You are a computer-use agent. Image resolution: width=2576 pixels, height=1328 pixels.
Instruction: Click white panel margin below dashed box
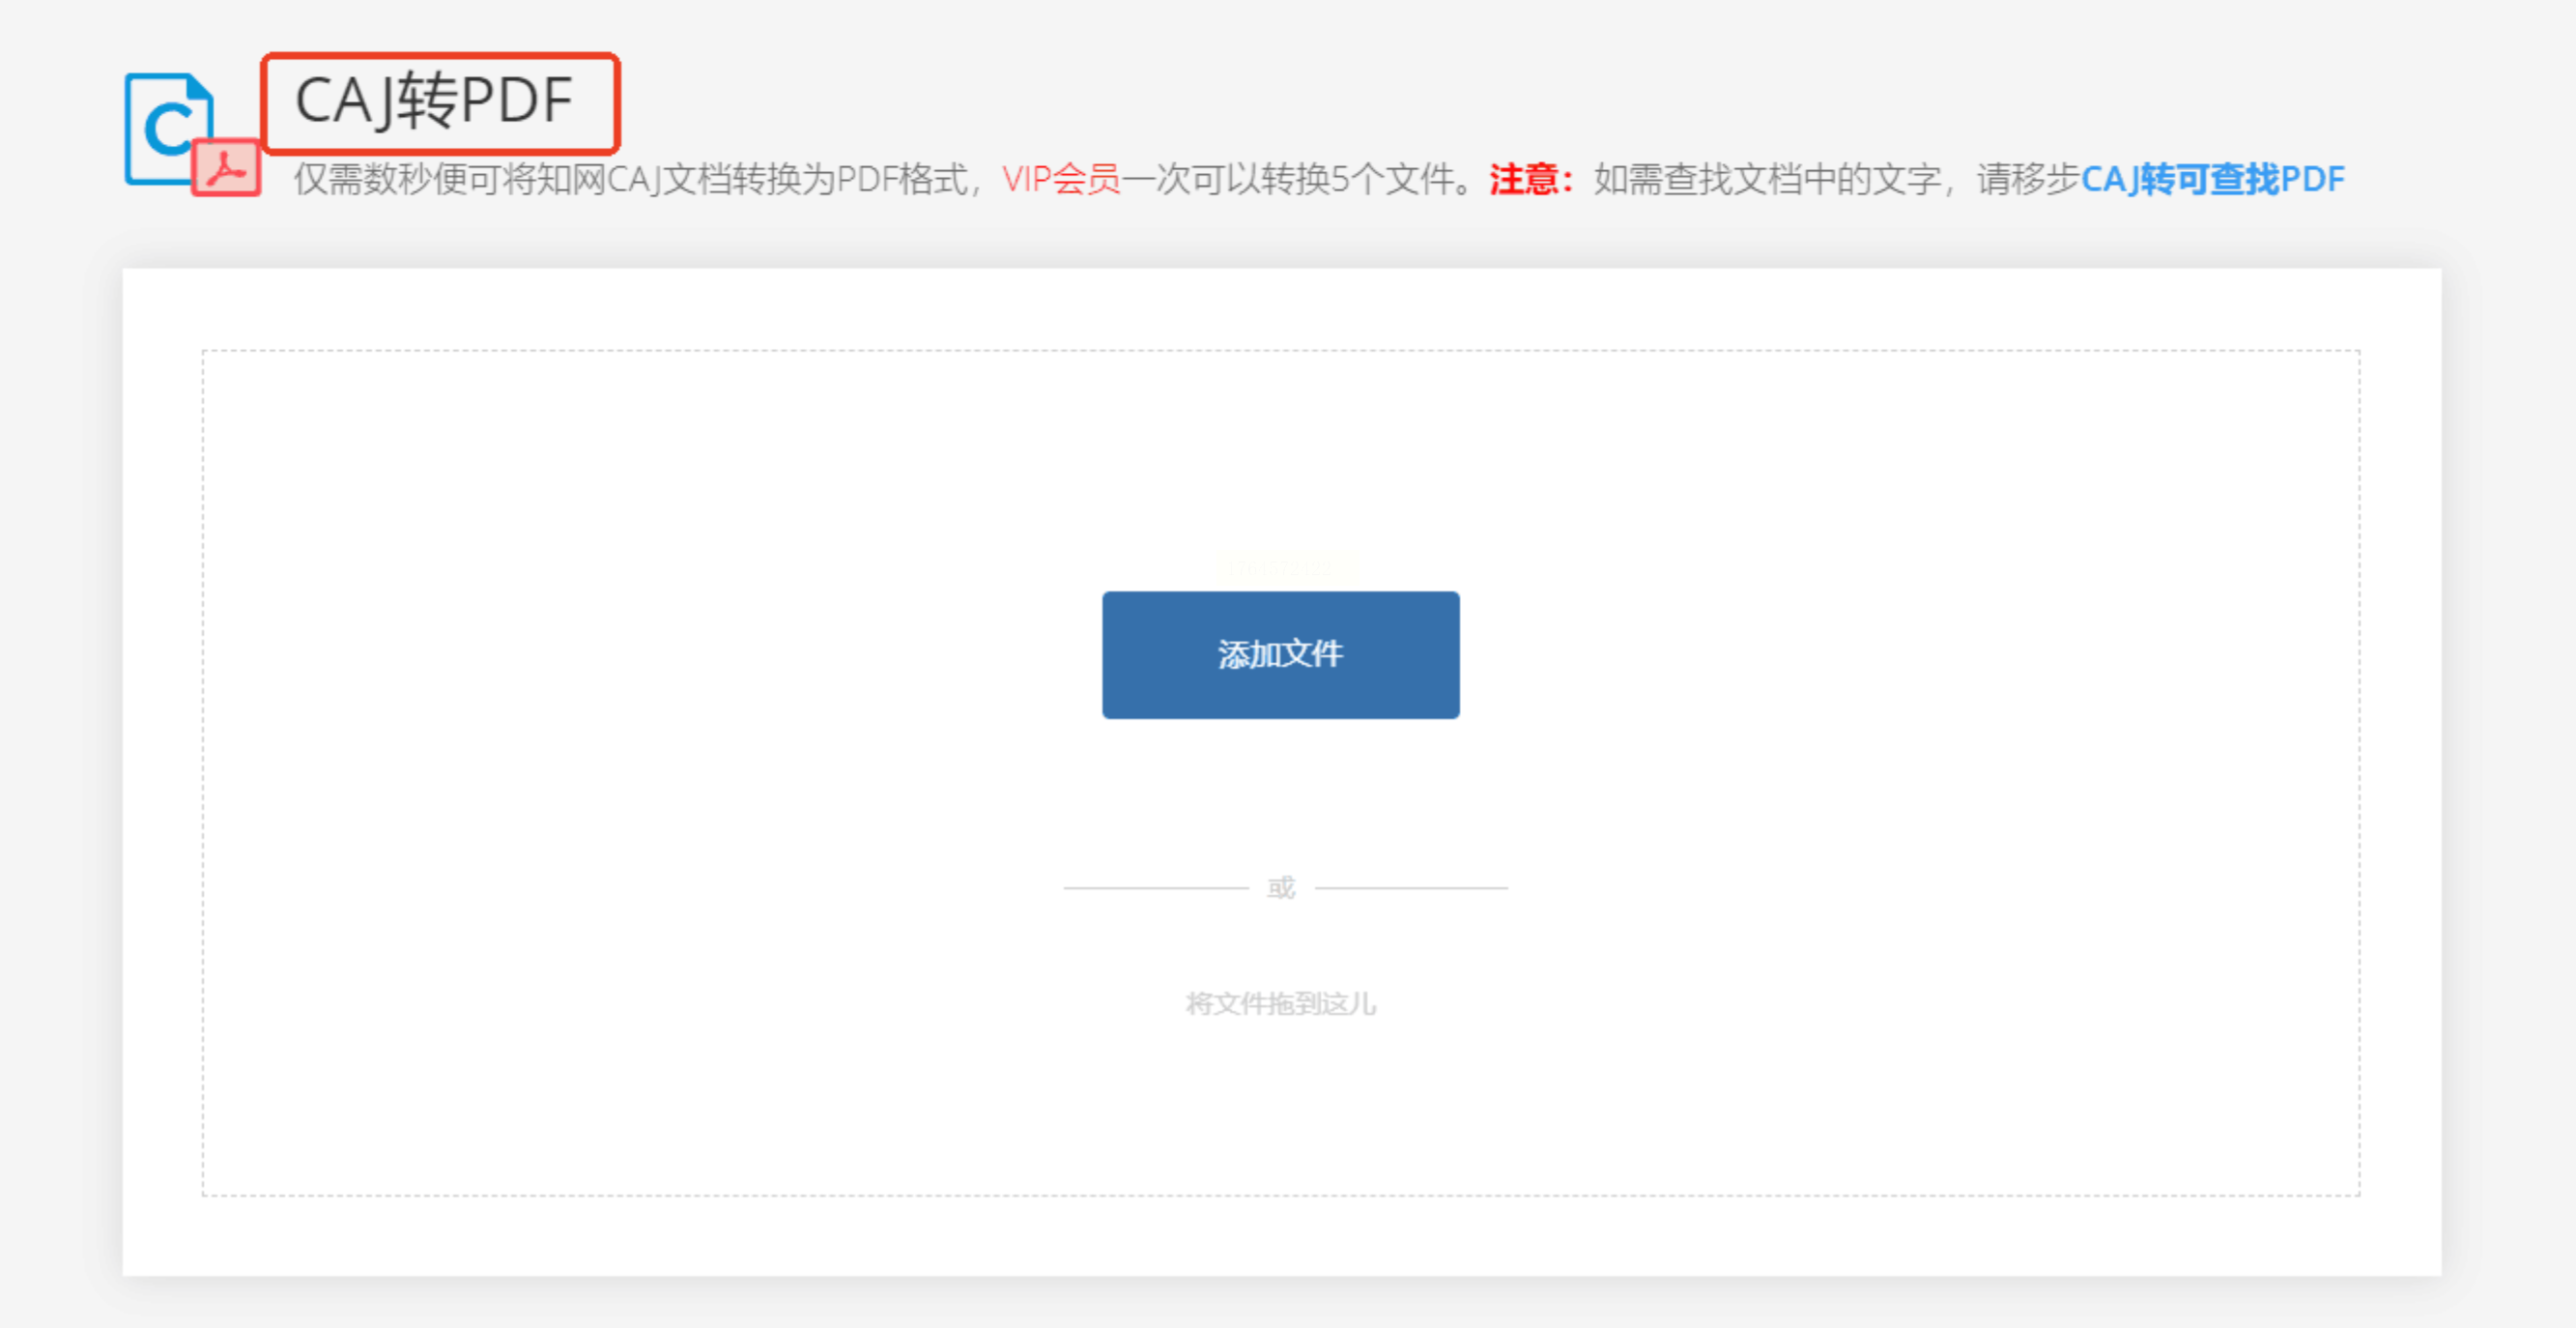tap(1280, 1236)
